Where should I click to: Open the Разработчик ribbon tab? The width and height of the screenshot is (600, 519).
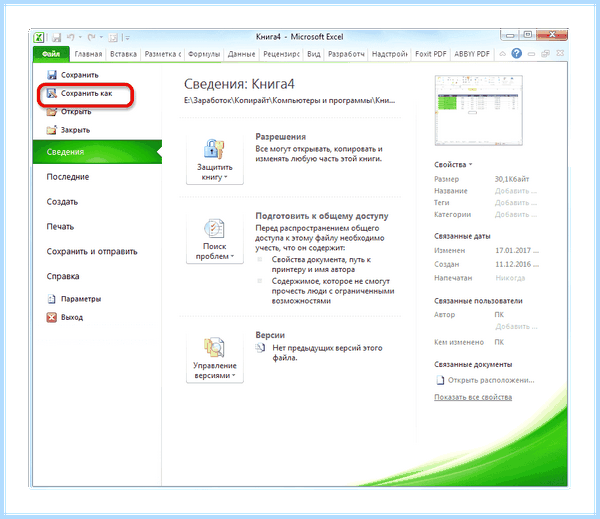point(346,54)
